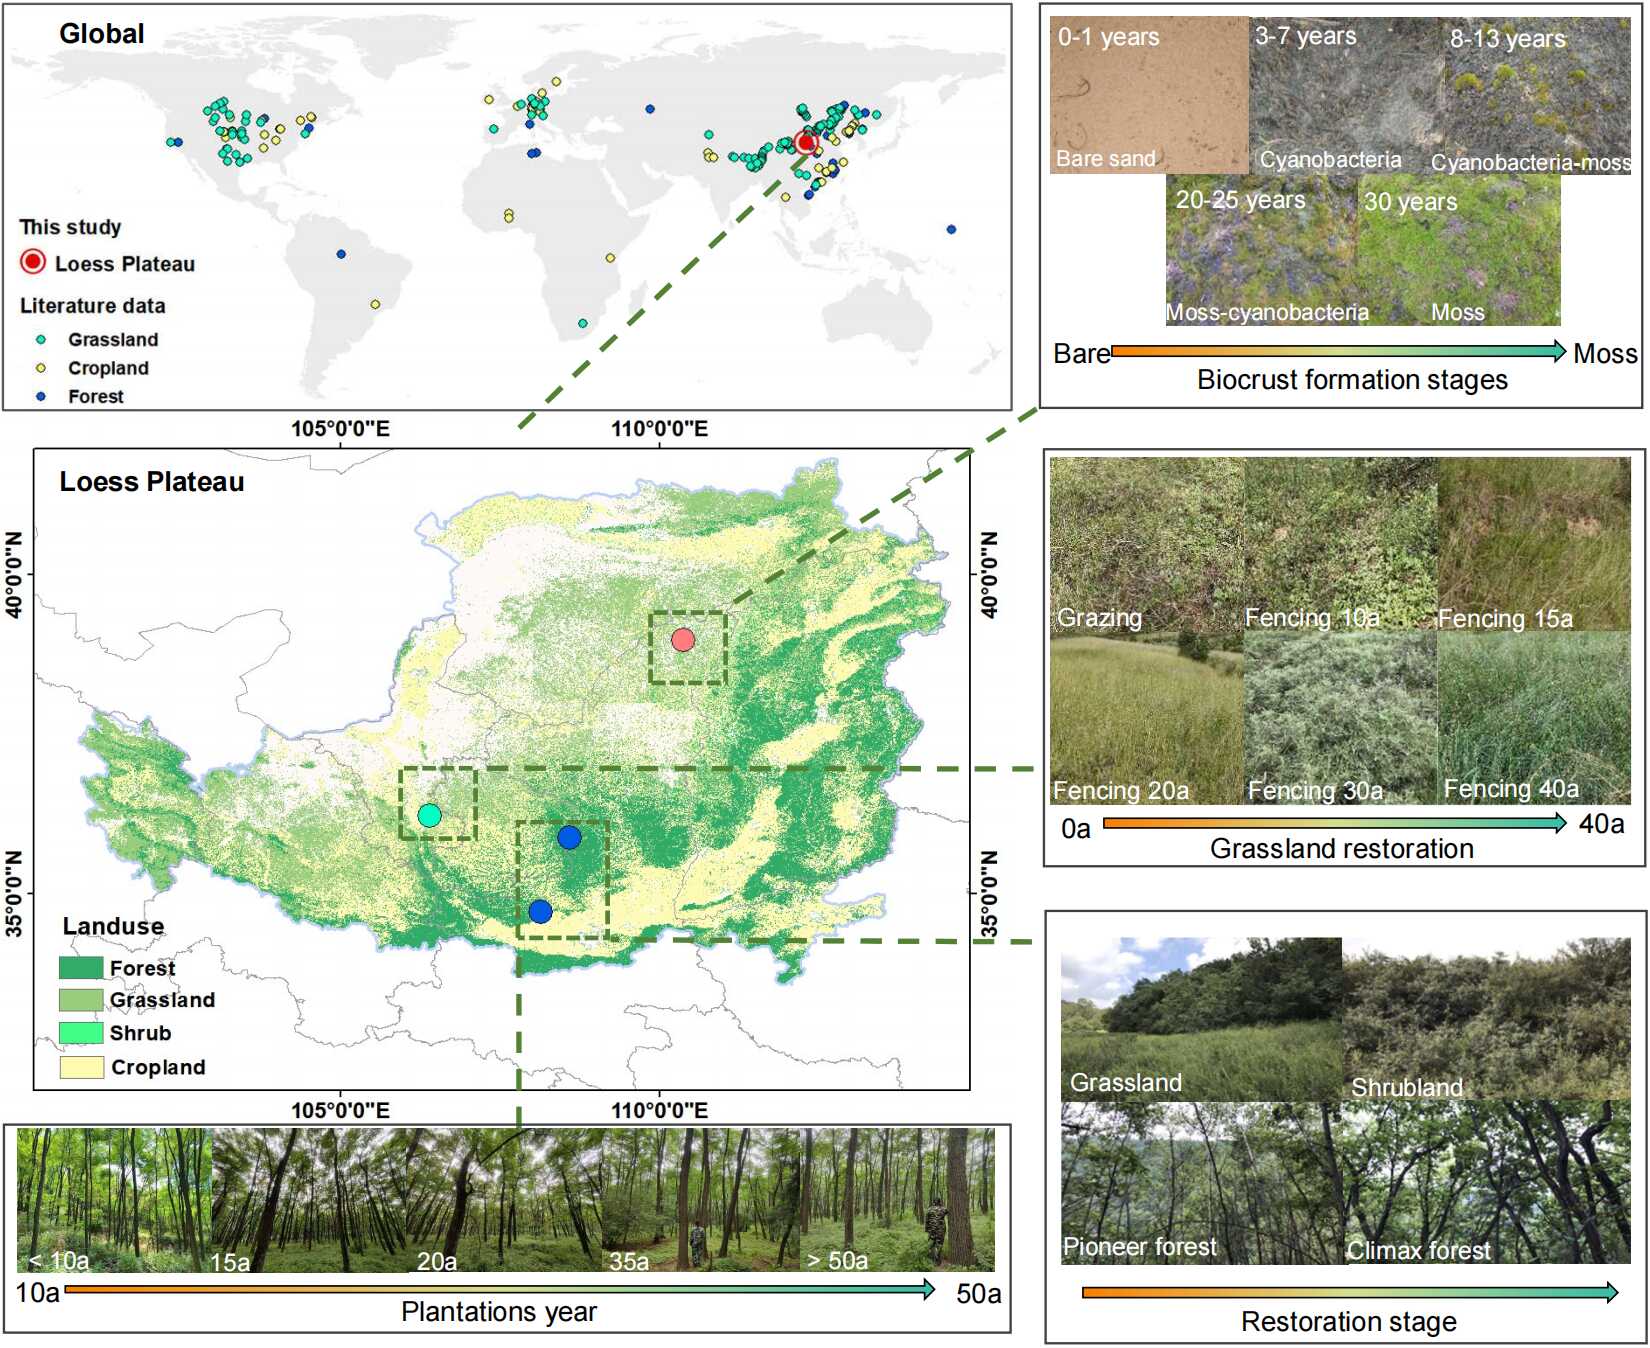Select the yellow Cropland dot in Literature data legend

tap(41, 368)
